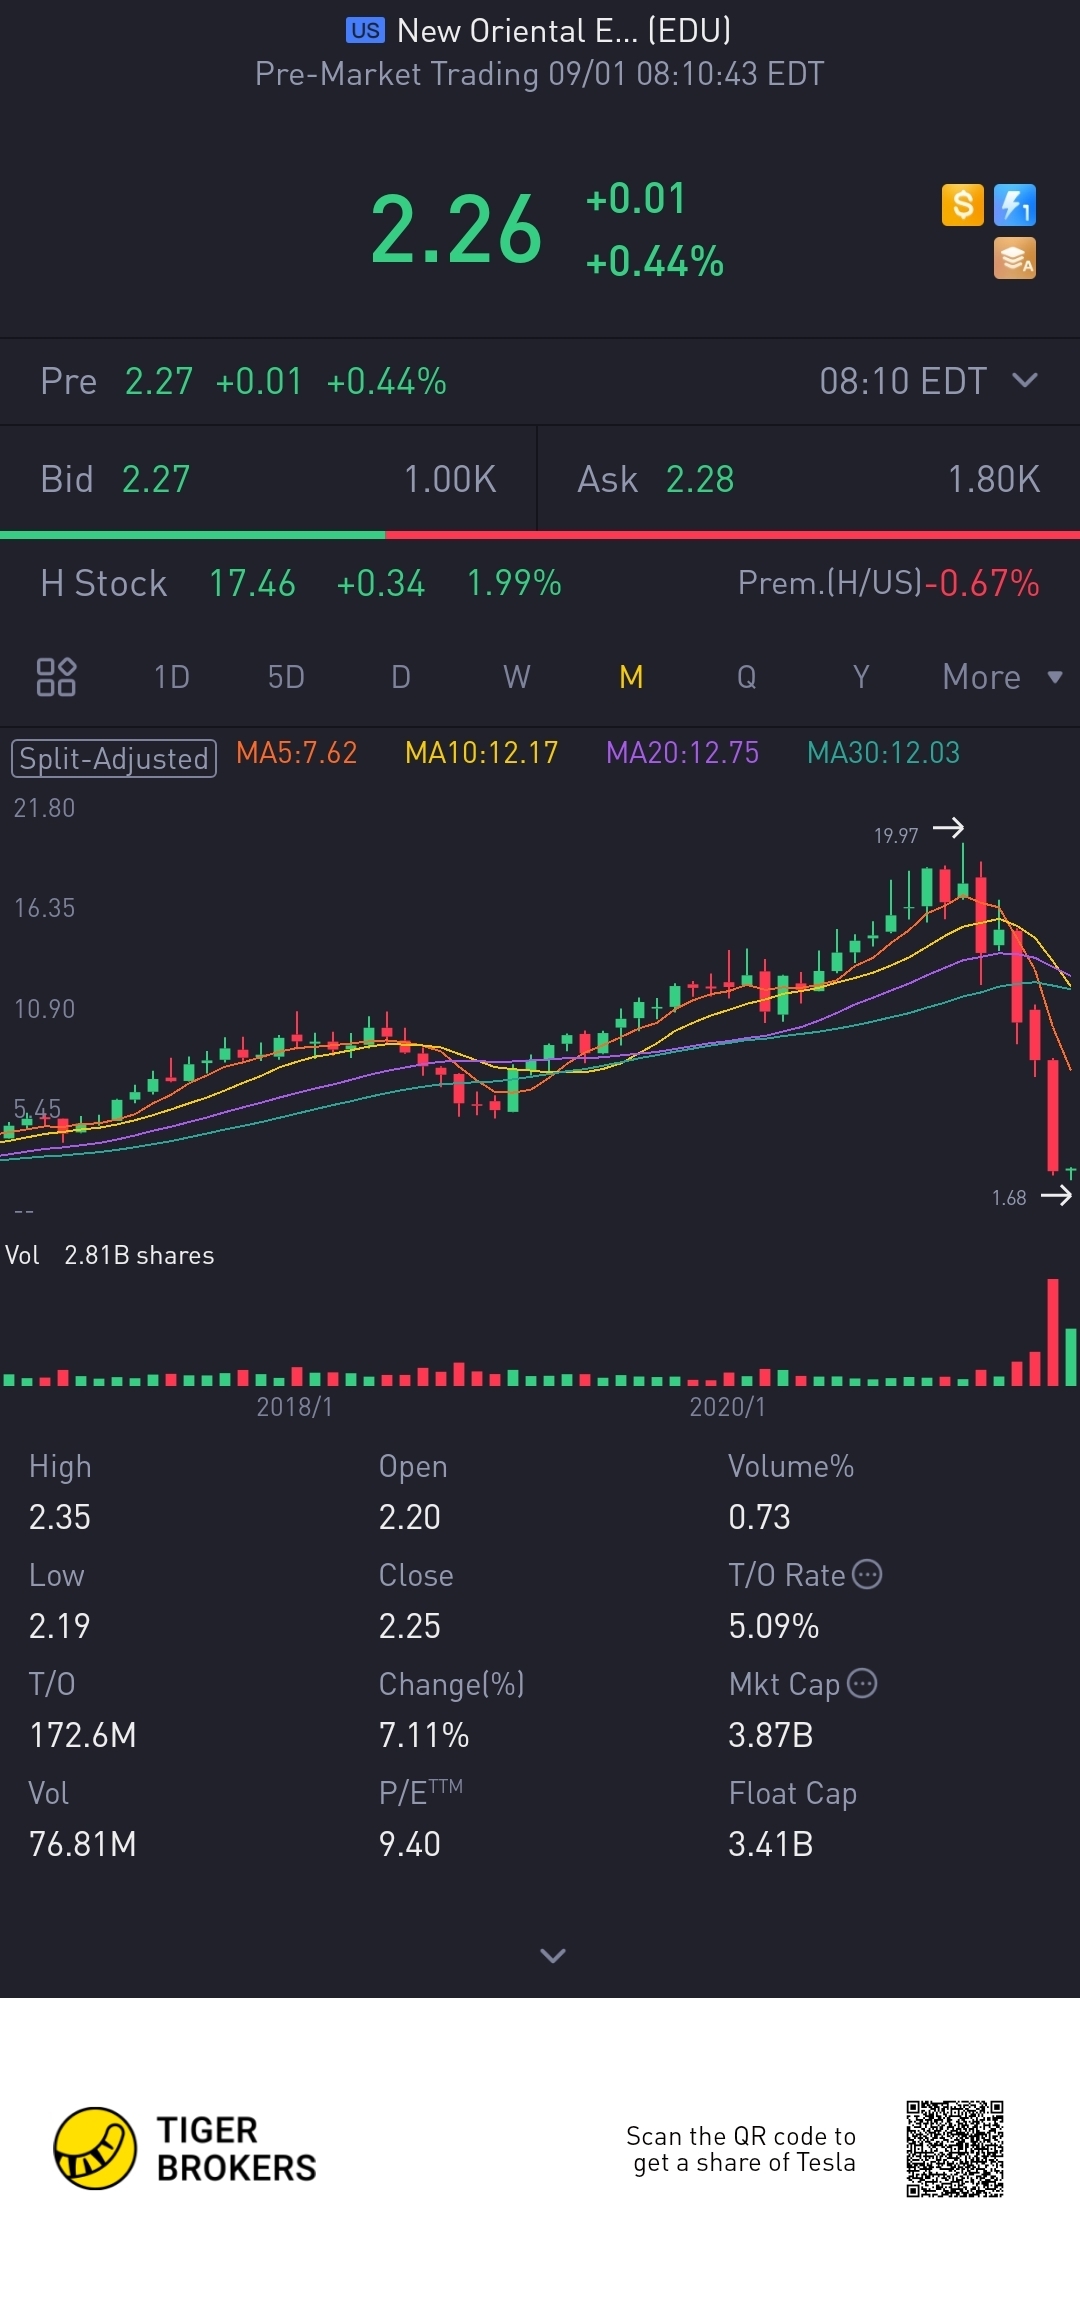
Task: Expand the 08:10 EDT pre-market dropdown
Action: (x=1025, y=381)
